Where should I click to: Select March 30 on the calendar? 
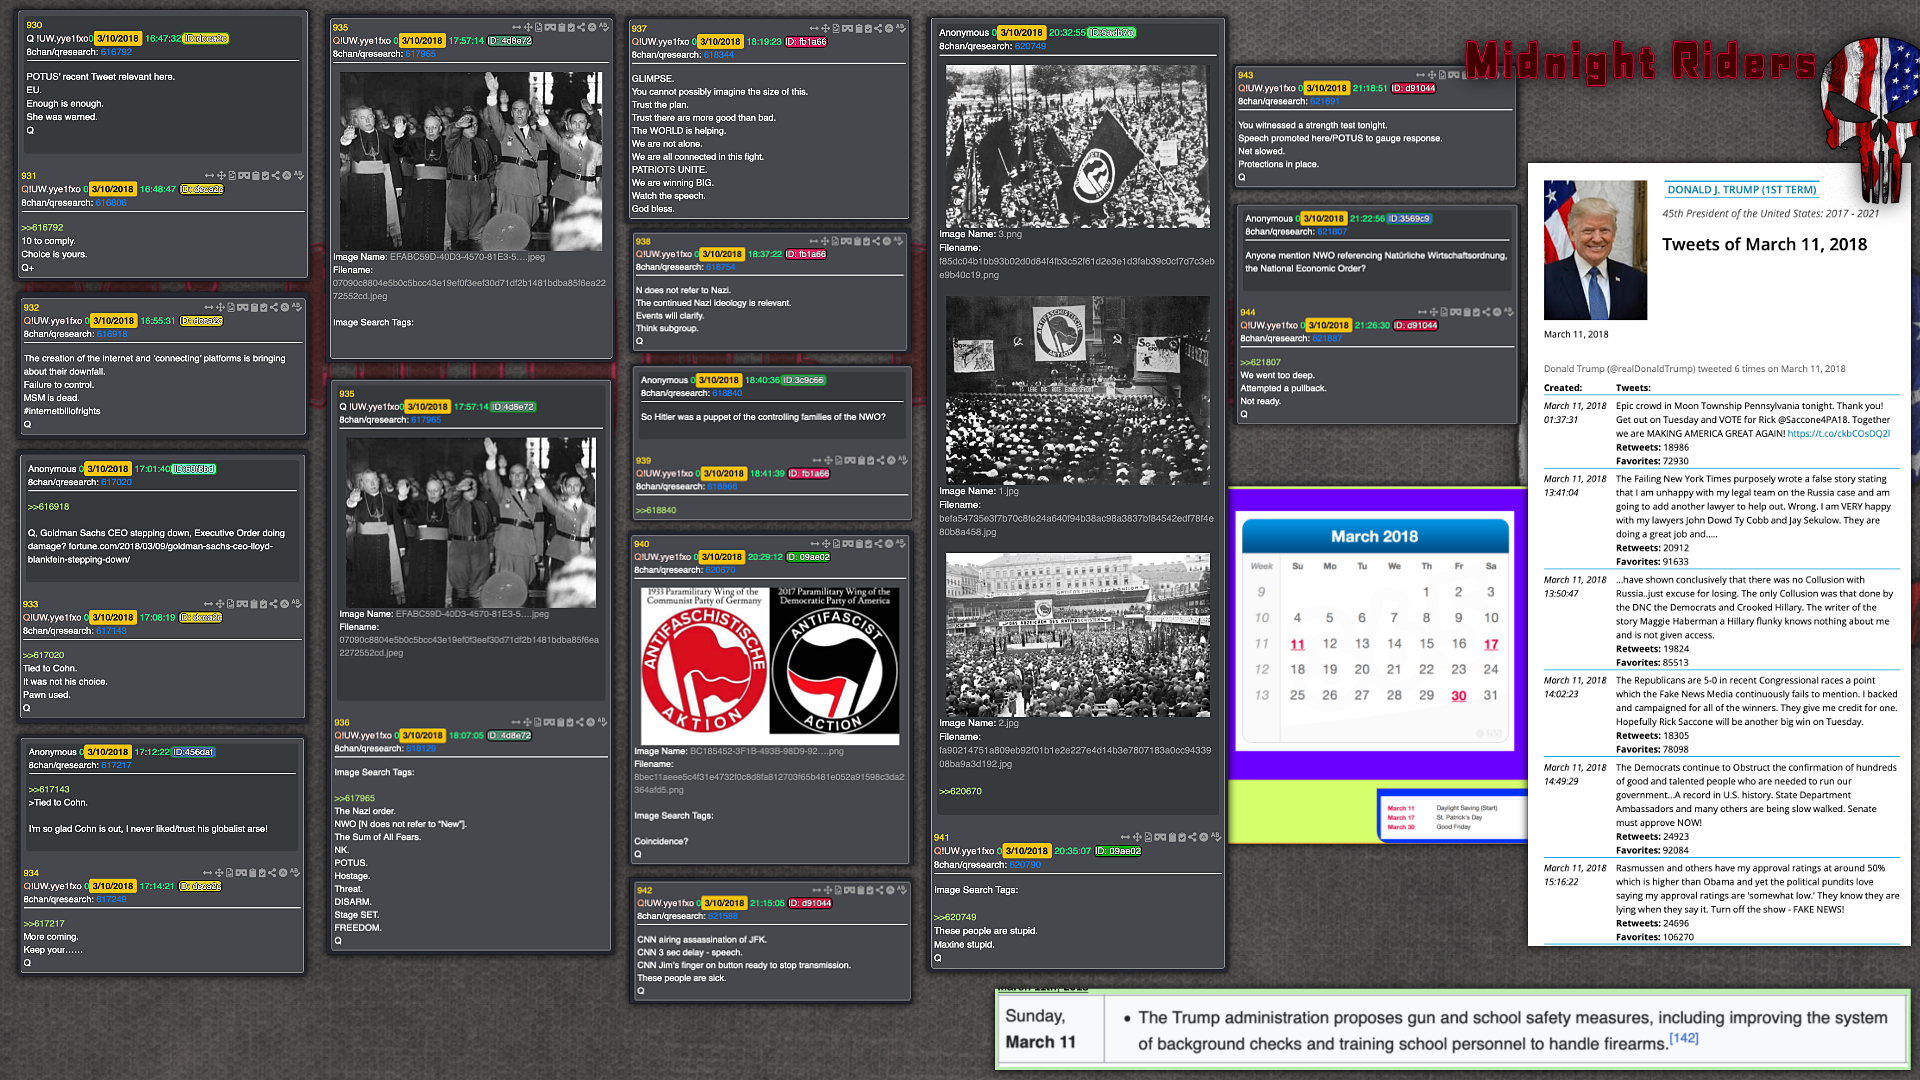(1458, 695)
